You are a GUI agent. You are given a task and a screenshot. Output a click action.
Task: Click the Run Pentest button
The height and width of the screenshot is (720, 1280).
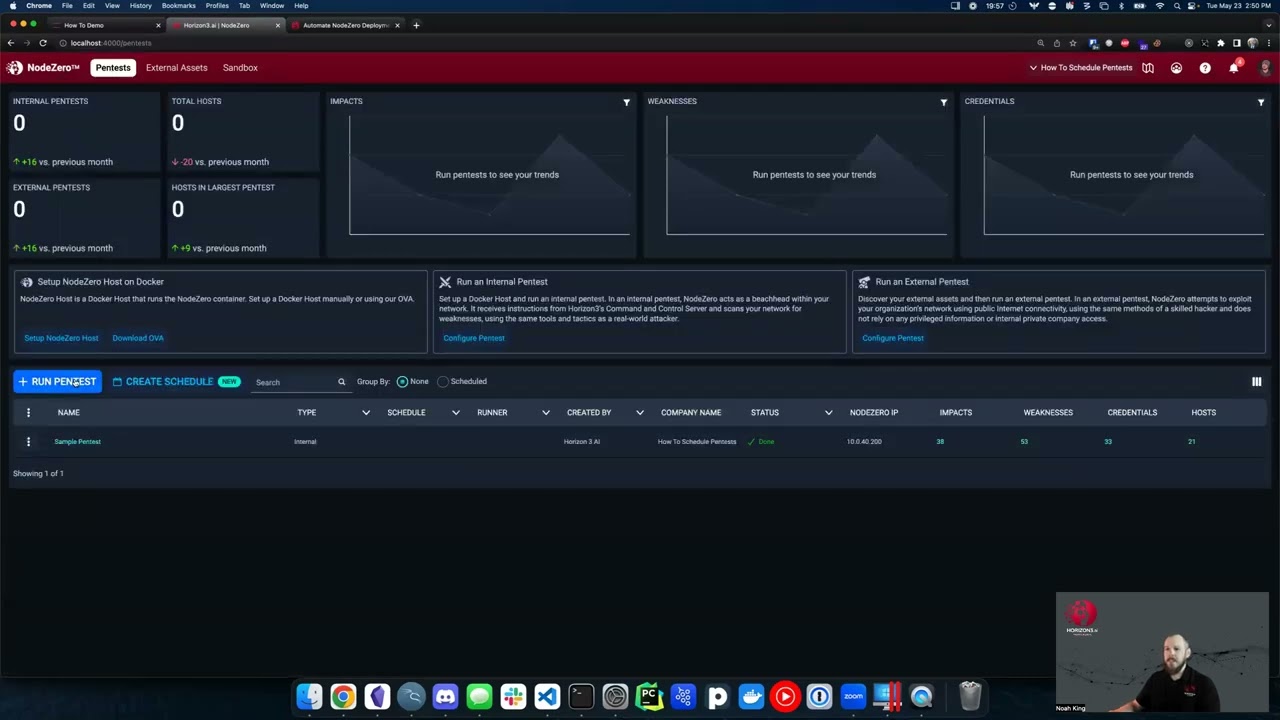(57, 381)
